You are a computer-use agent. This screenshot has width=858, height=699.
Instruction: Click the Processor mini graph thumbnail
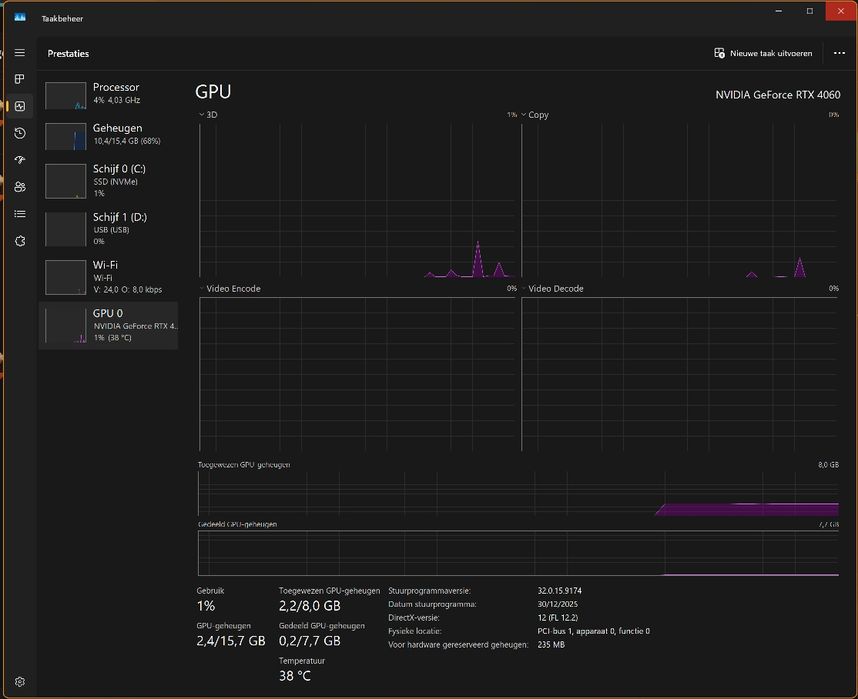click(66, 95)
